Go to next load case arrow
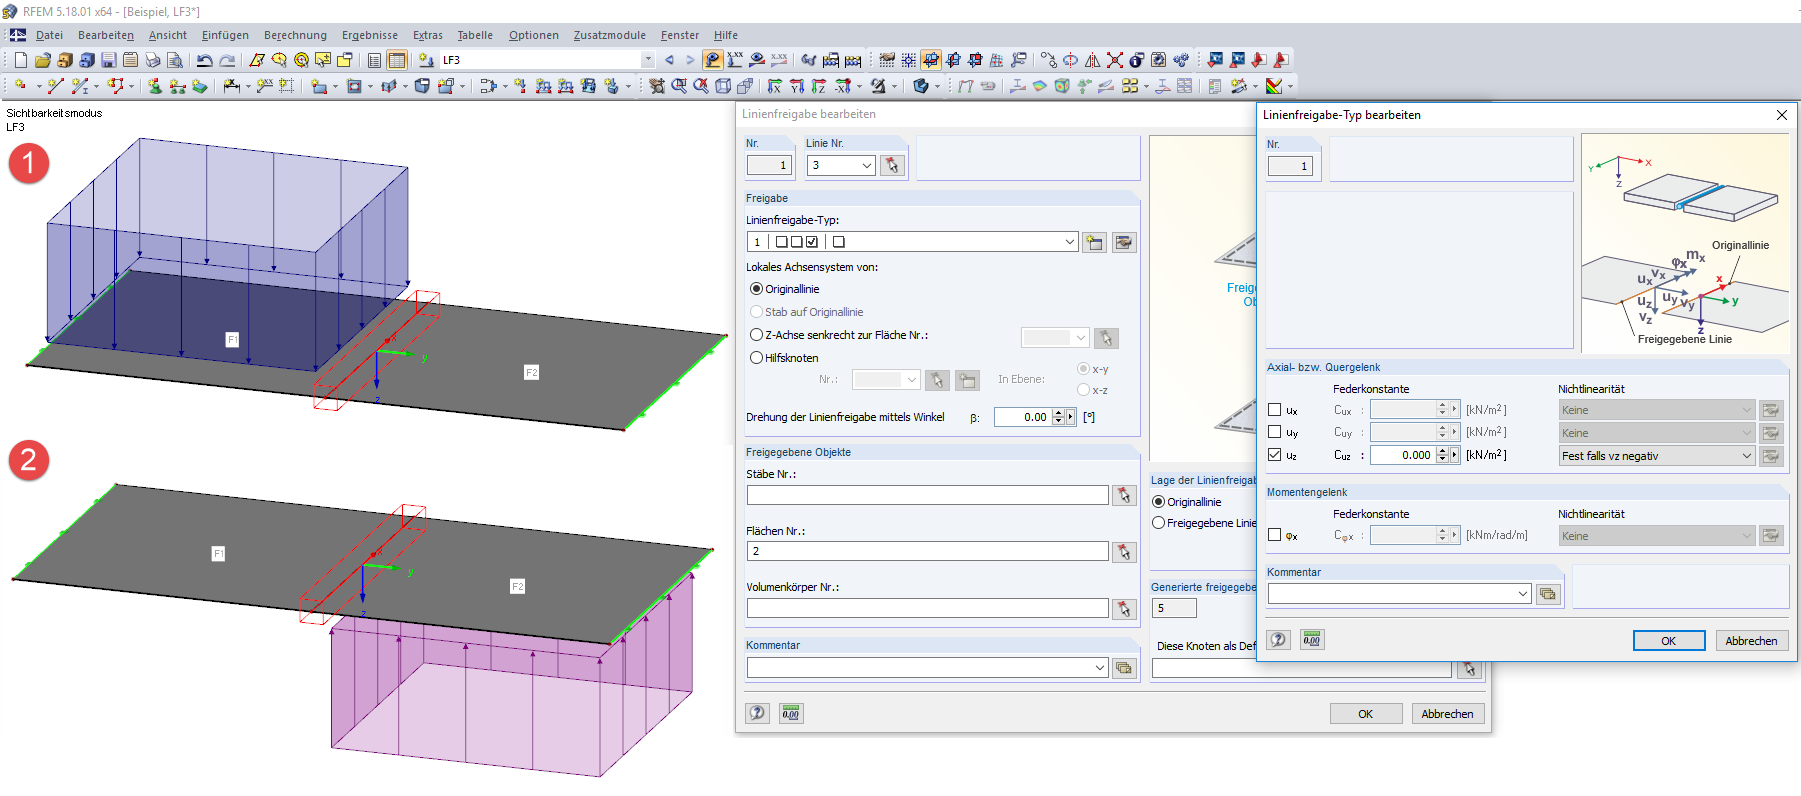 [x=690, y=60]
